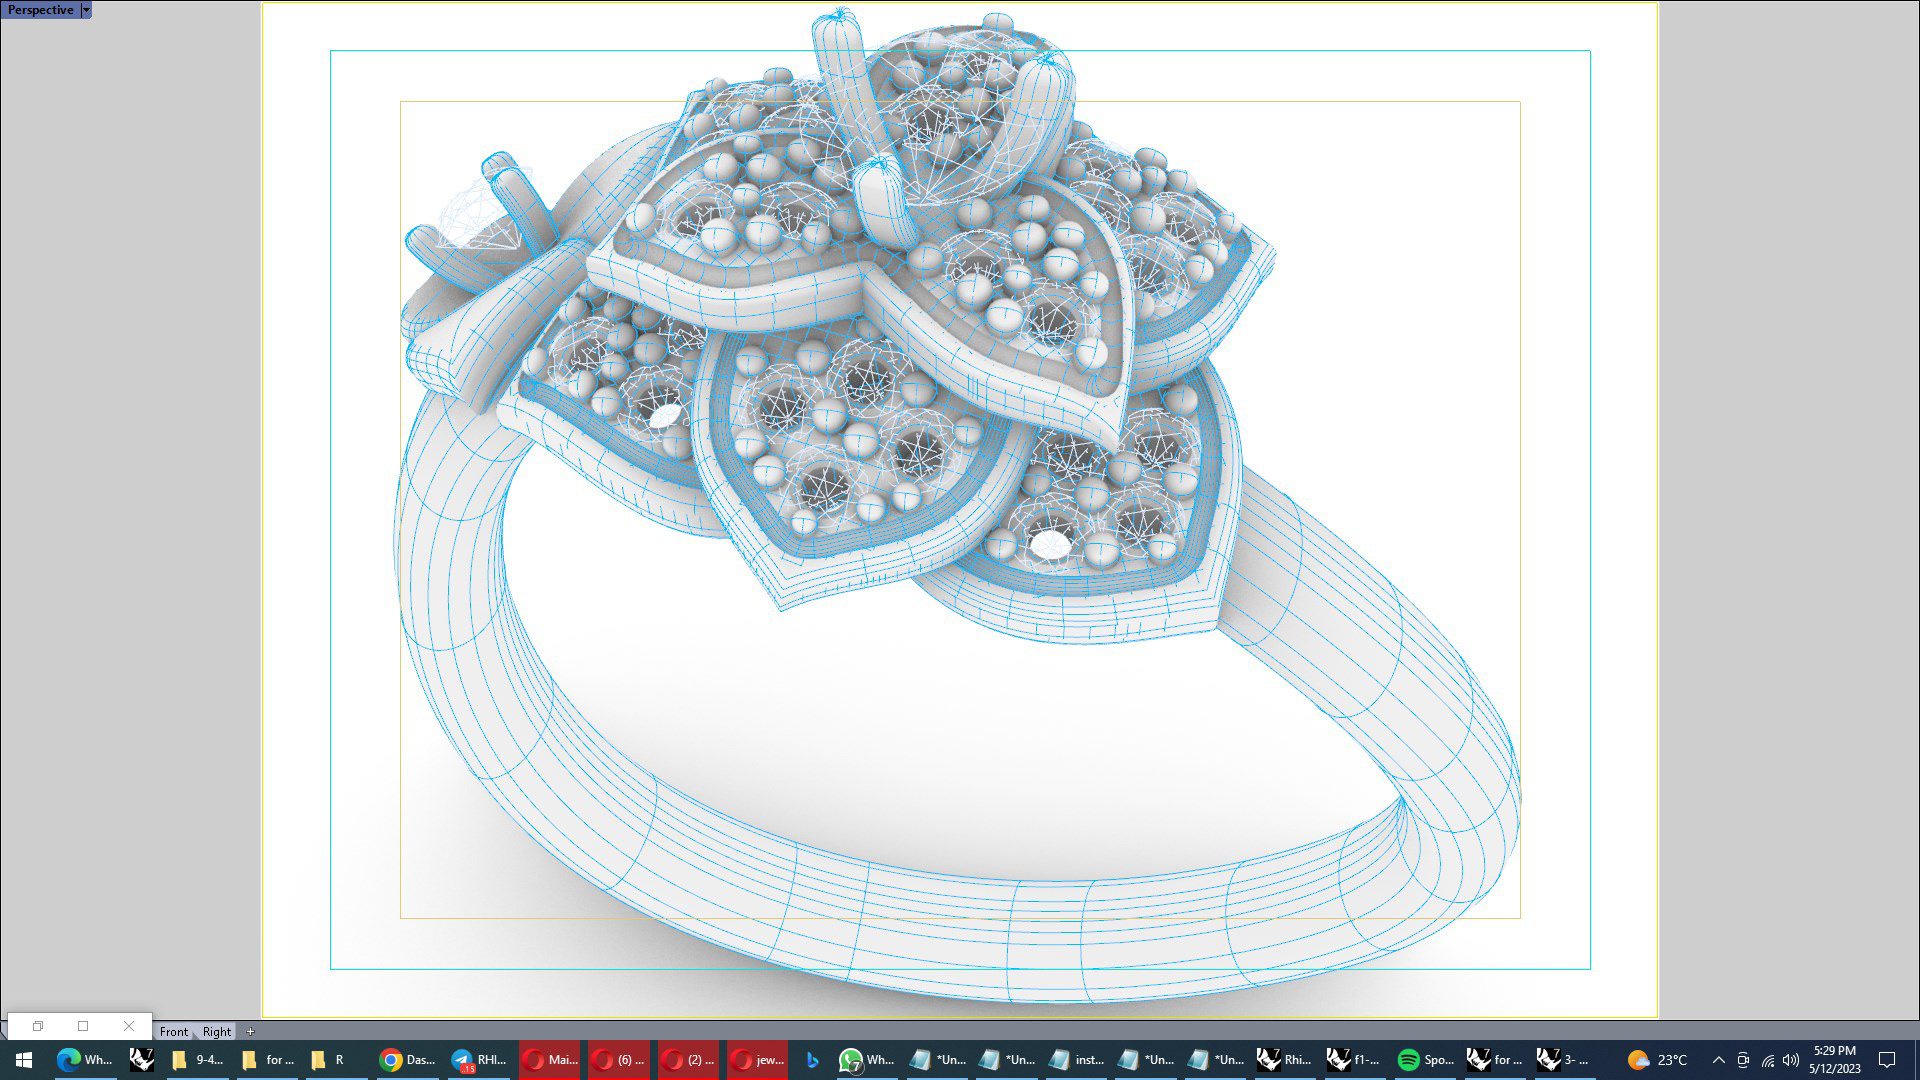
Task: Expand the hidden system tray icons
Action: 1718,1060
